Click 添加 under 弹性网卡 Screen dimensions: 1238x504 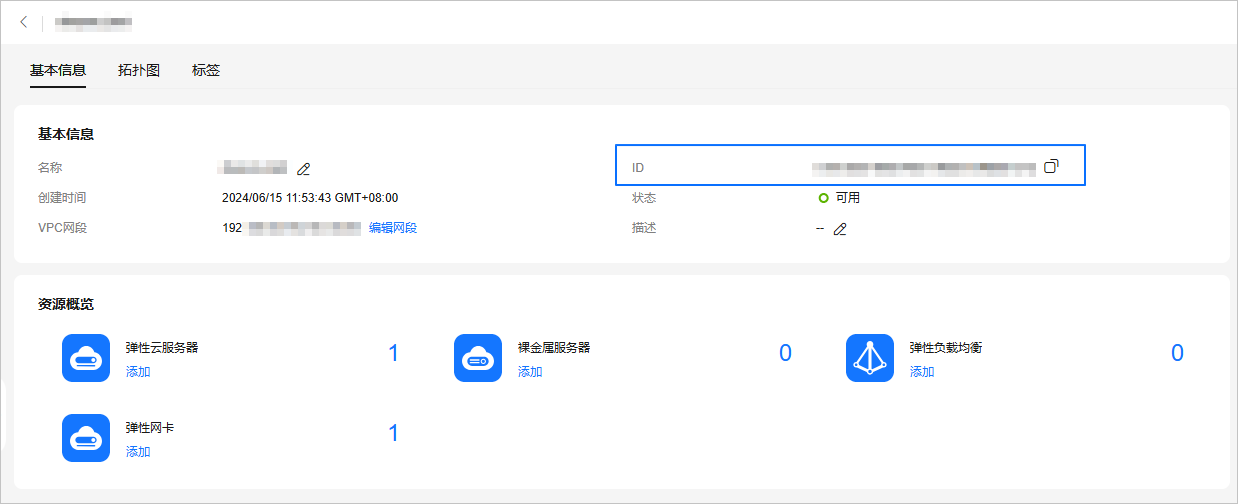[x=138, y=452]
